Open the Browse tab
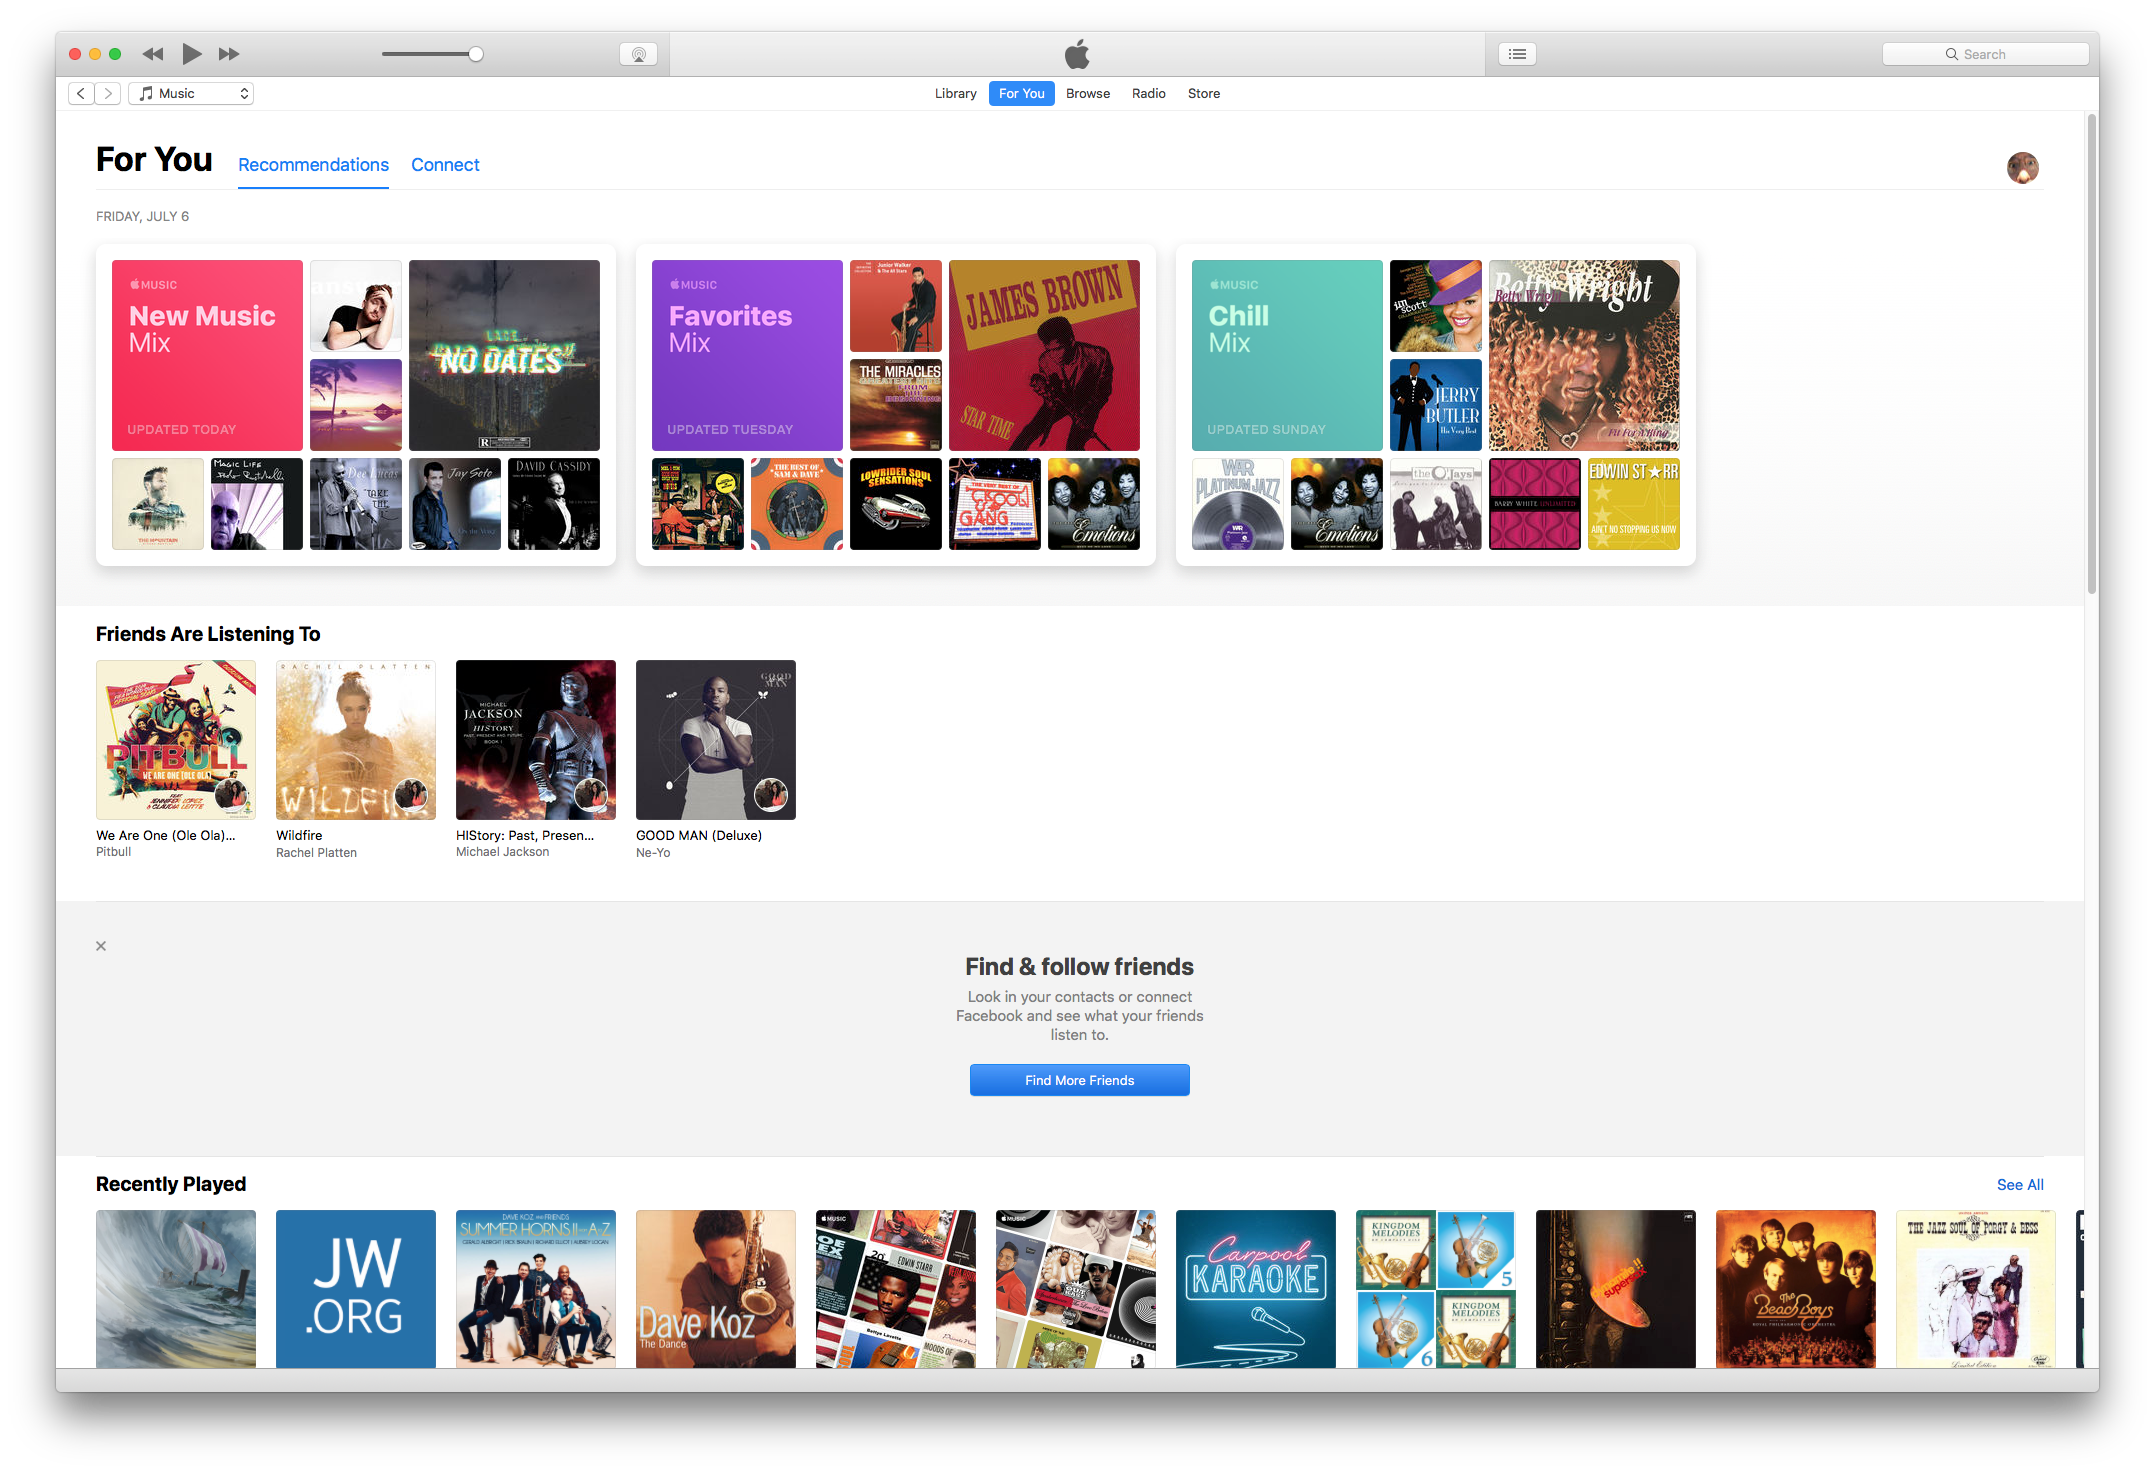Viewport: 2155px width, 1472px height. [x=1087, y=93]
